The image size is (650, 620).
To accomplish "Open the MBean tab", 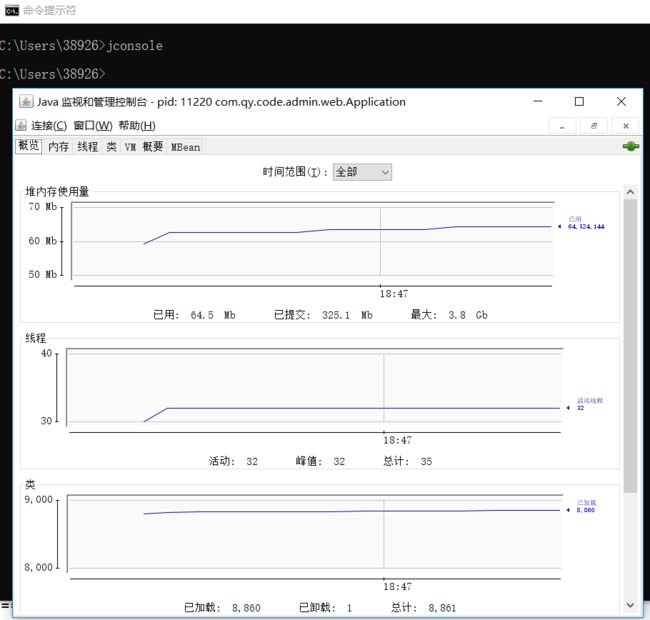I will click(185, 147).
